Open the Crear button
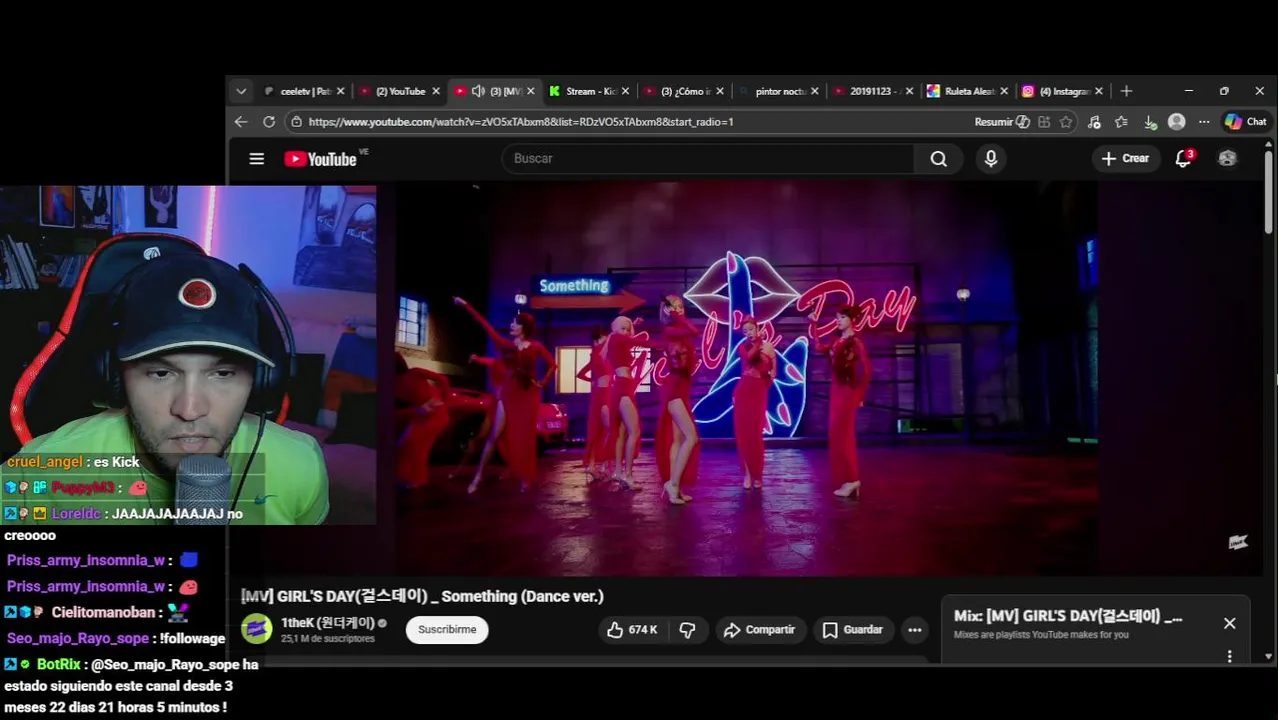 tap(1126, 159)
